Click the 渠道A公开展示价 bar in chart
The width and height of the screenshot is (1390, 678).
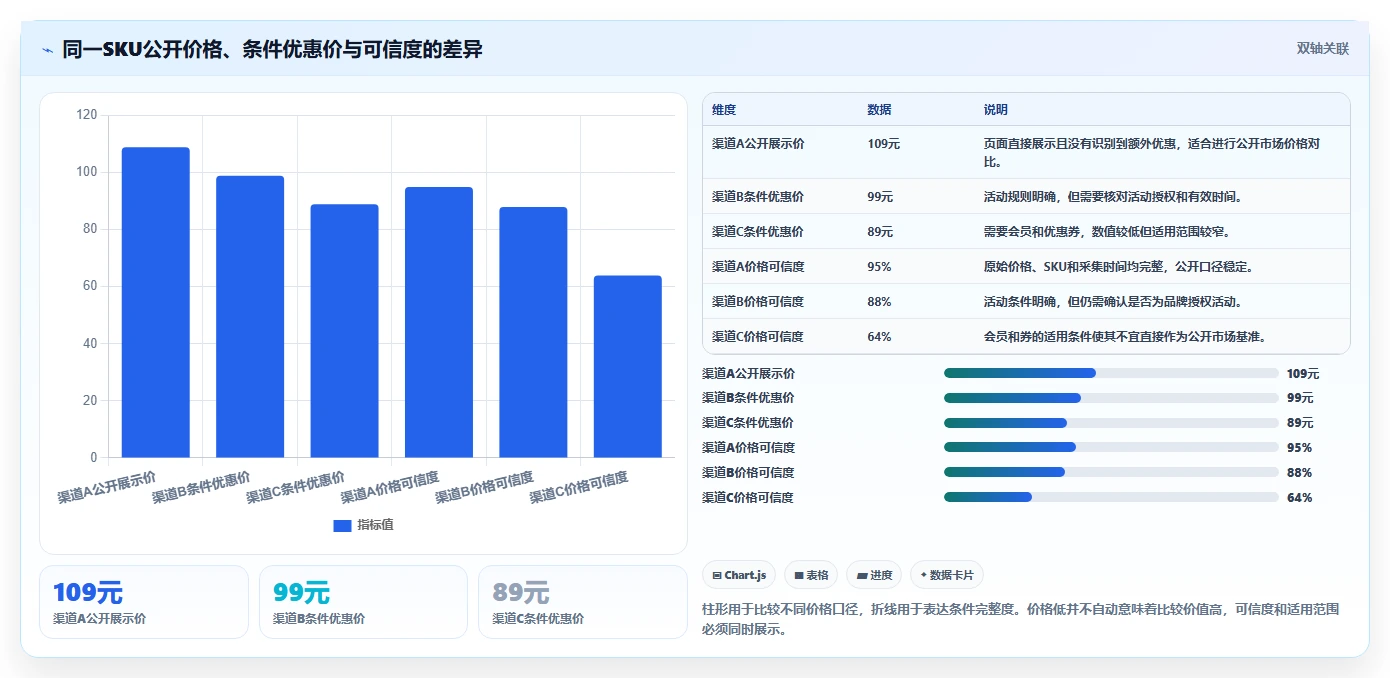pyautogui.click(x=156, y=302)
